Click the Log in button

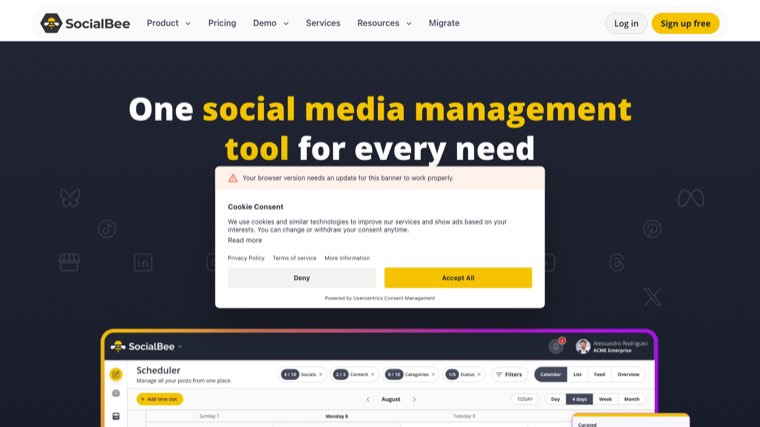[626, 23]
